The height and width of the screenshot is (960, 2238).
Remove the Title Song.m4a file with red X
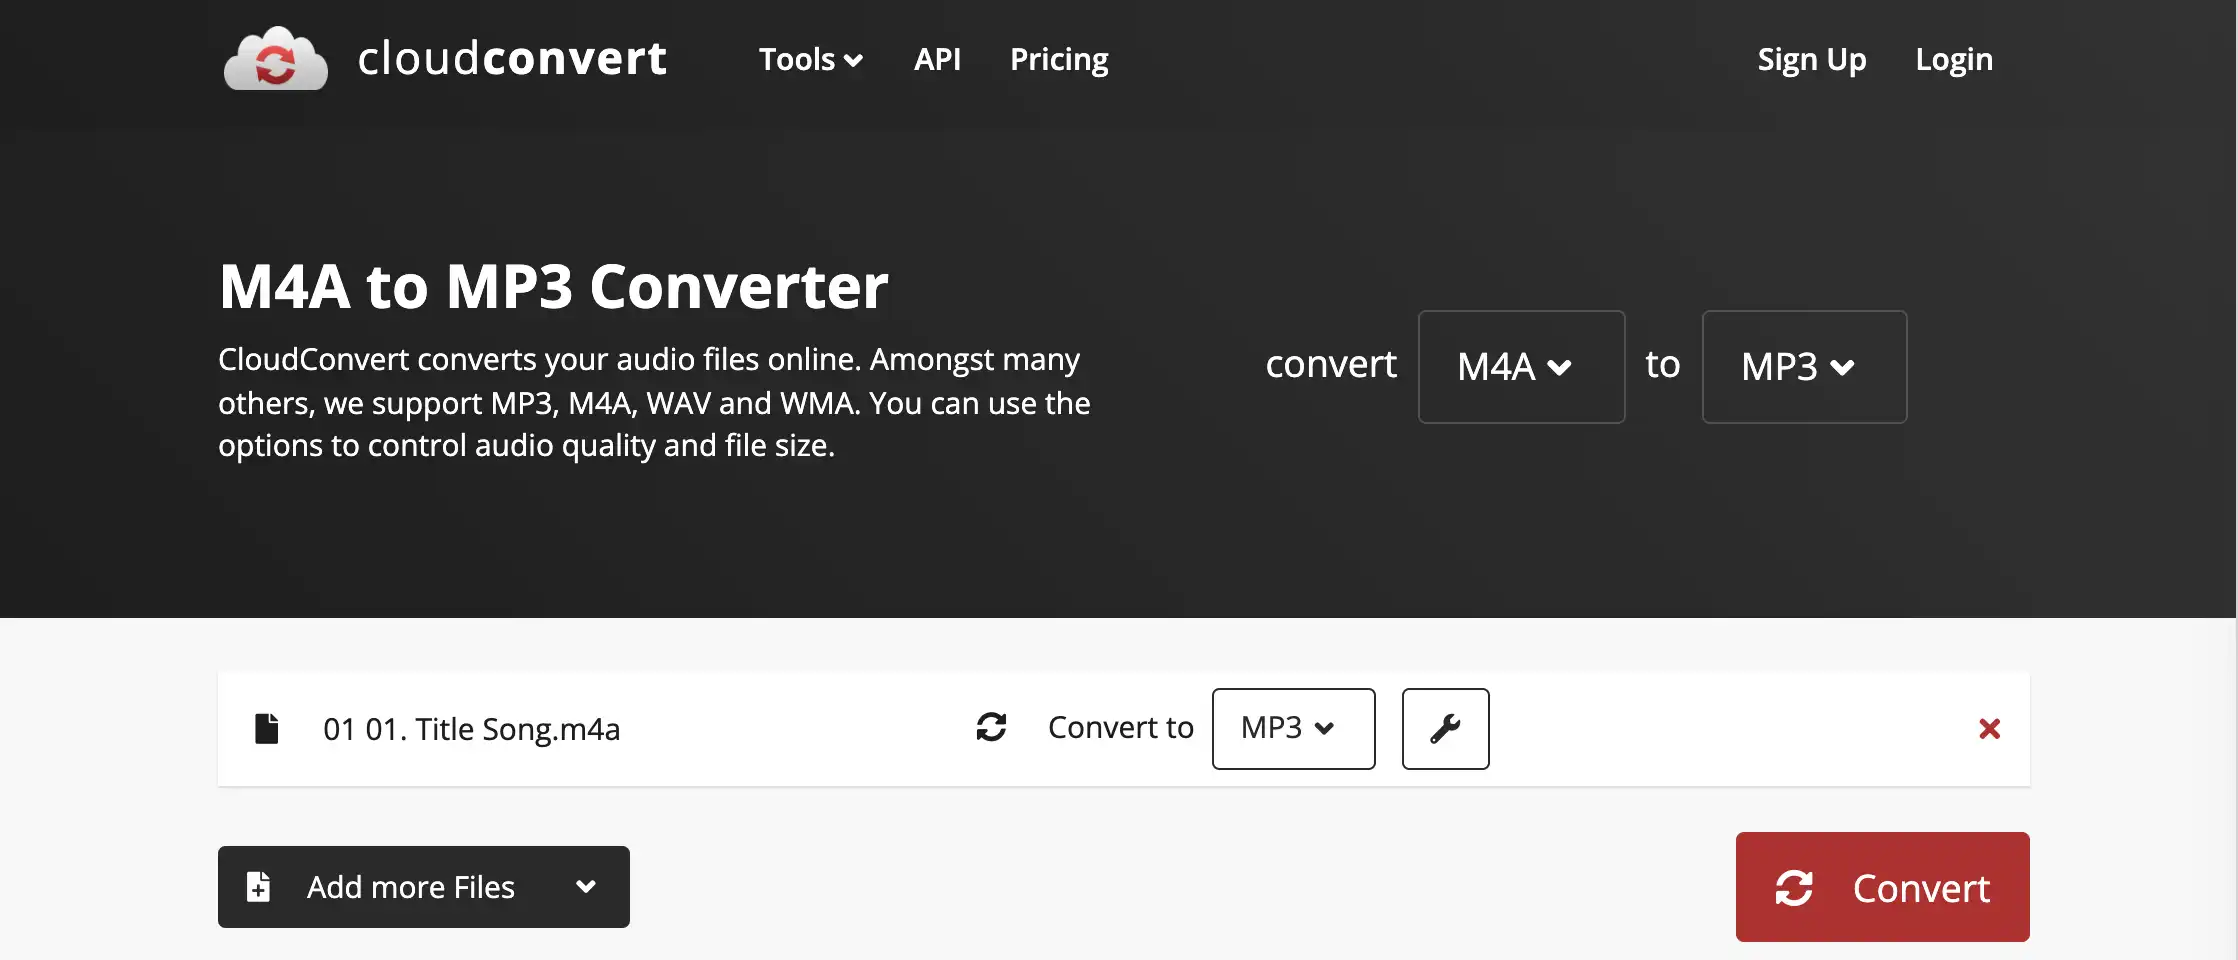[1989, 729]
